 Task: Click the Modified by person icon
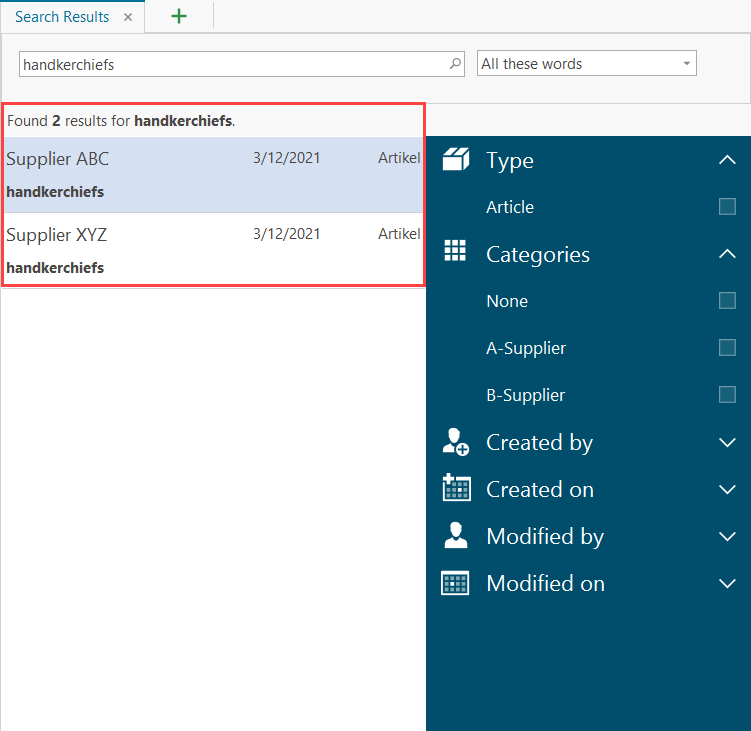click(456, 536)
